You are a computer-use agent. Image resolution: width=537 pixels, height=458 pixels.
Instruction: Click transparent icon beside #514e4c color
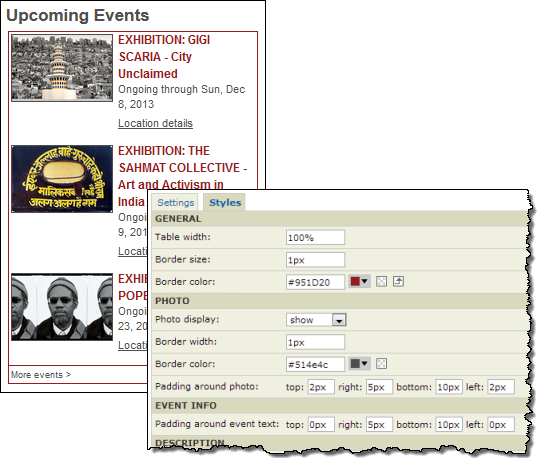[x=381, y=363]
